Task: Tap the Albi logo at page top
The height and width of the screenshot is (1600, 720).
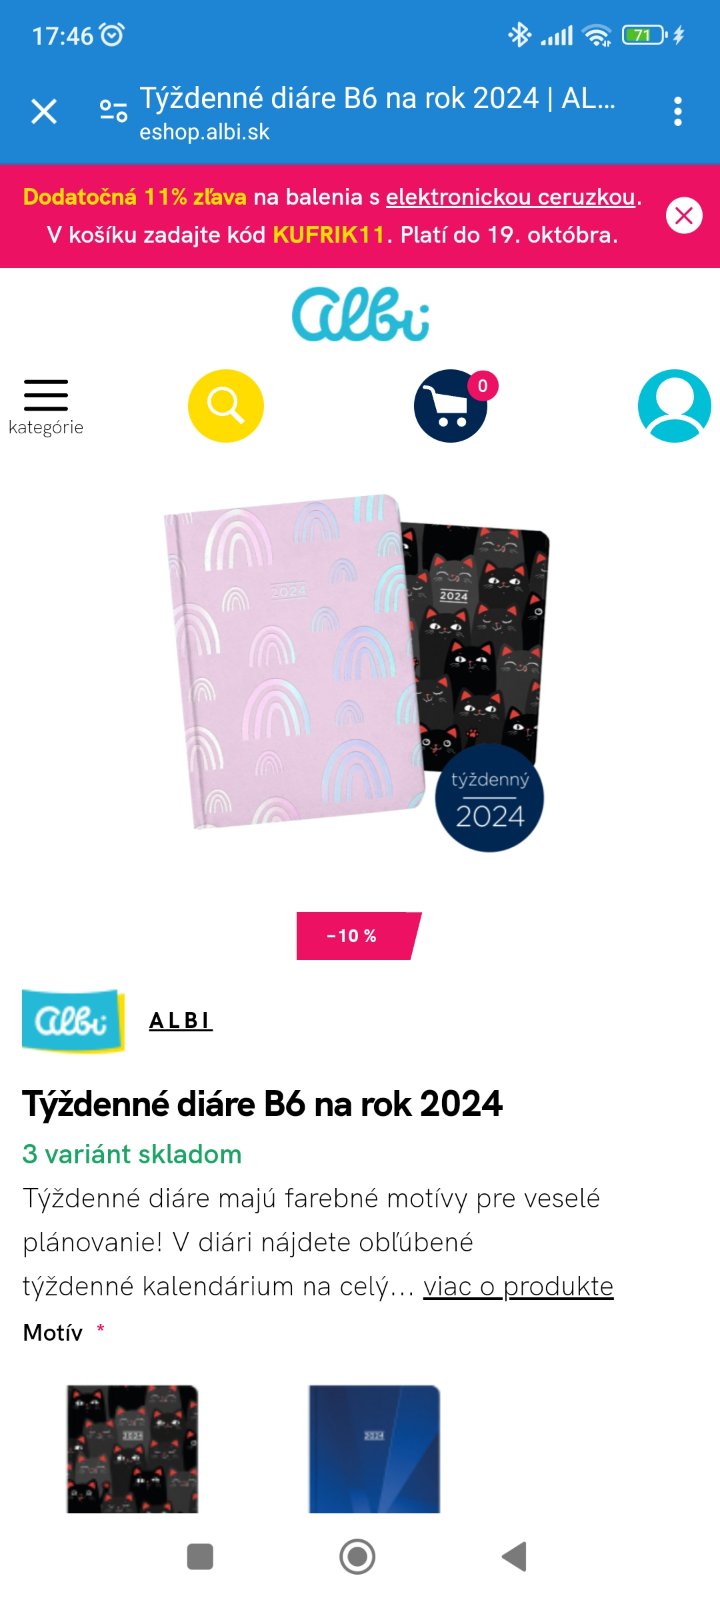Action: click(x=360, y=314)
